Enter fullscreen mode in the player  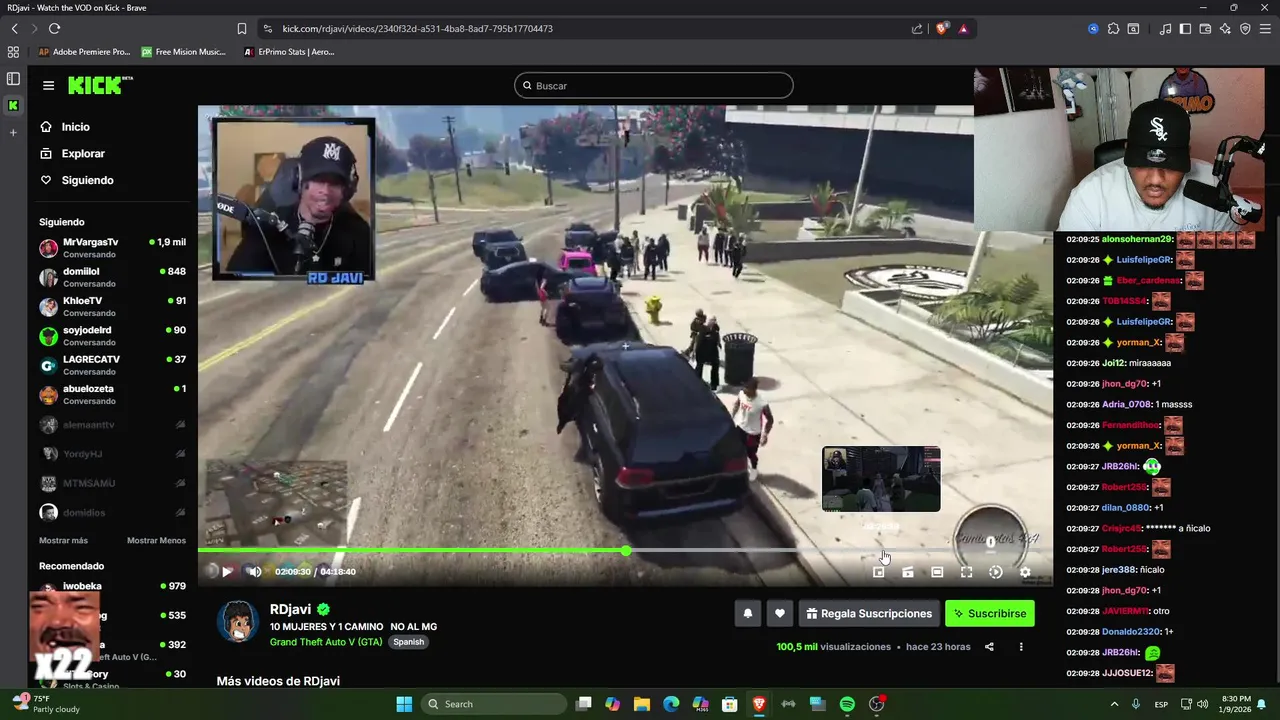tap(966, 572)
